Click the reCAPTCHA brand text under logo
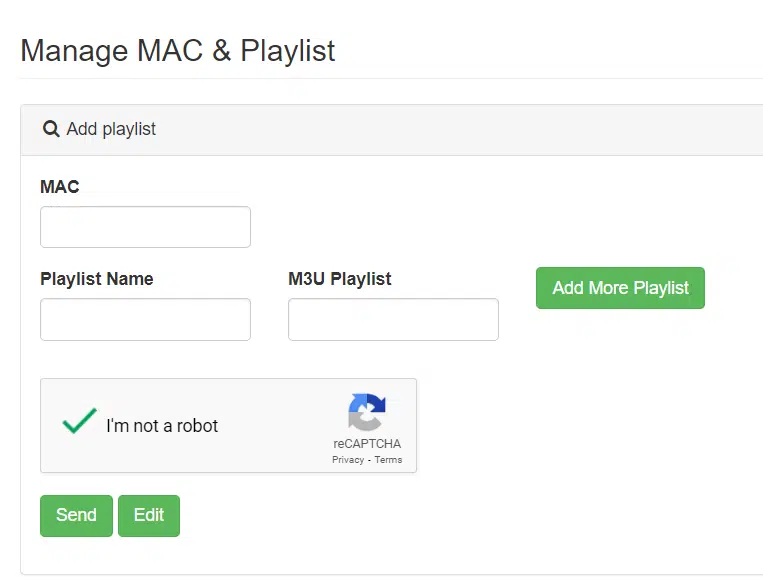Screen dimensions: 763x577 [x=367, y=444]
